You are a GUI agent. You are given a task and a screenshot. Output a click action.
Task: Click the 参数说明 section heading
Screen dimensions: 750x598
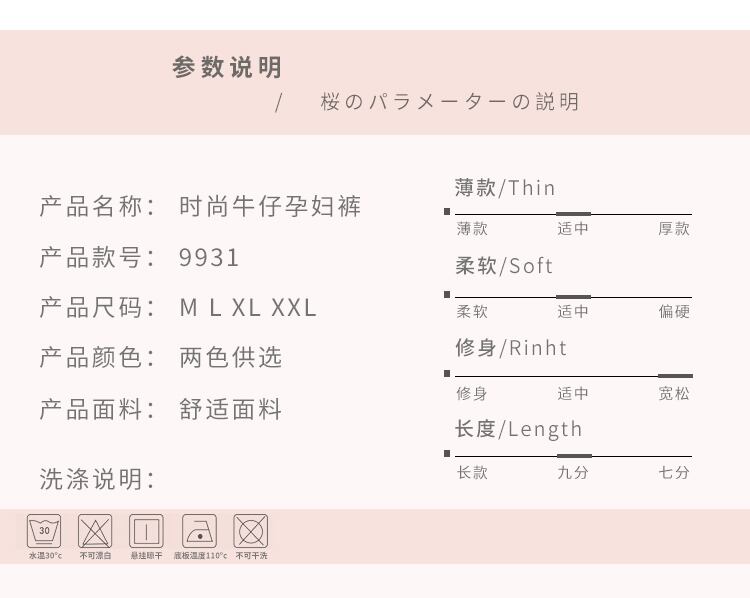[x=227, y=67]
